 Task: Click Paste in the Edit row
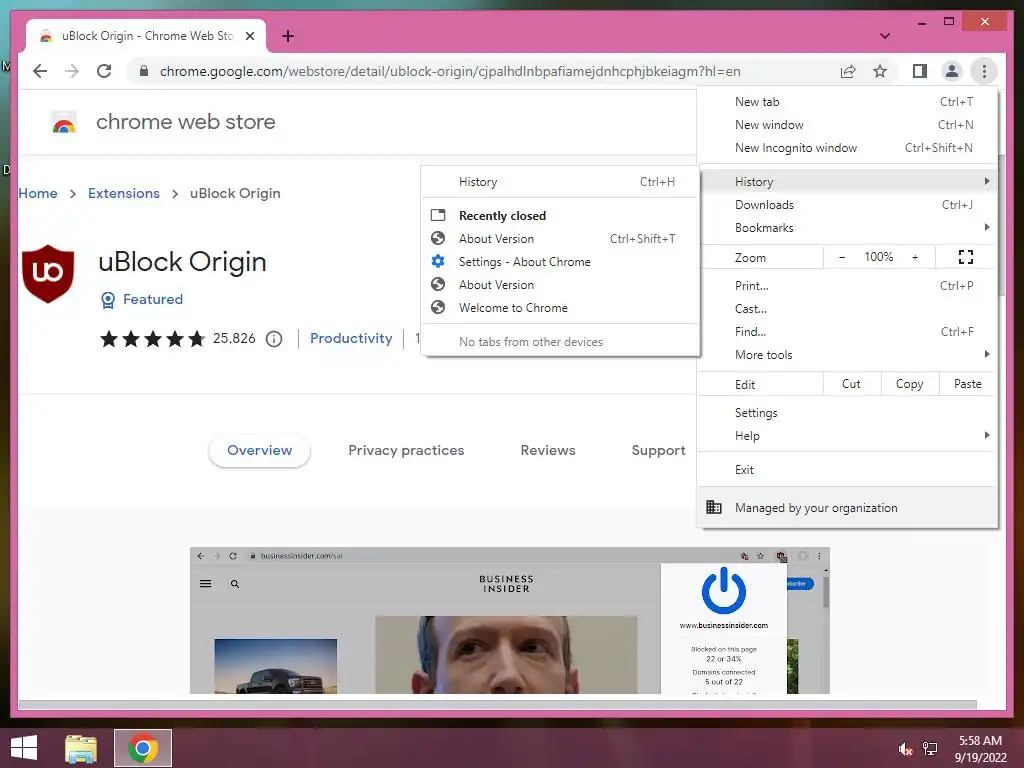(x=968, y=384)
